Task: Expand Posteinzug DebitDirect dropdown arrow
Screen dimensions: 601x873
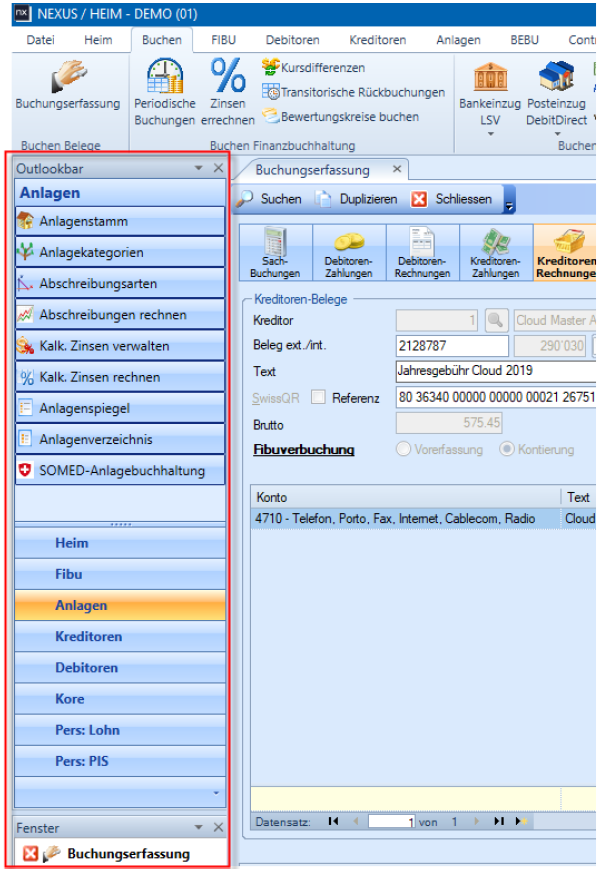Action: coord(557,134)
